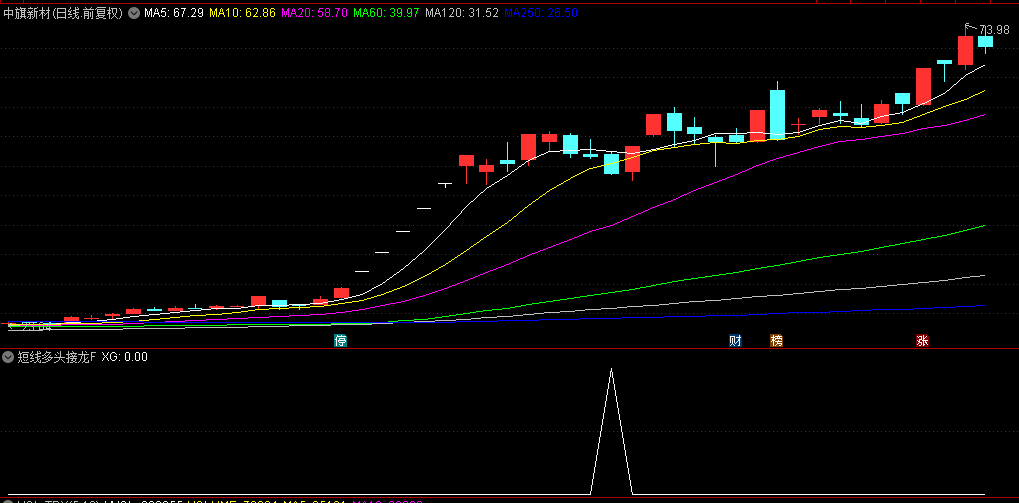The width and height of the screenshot is (1019, 503).
Task: Click the 停 suspension marker icon
Action: tap(340, 341)
